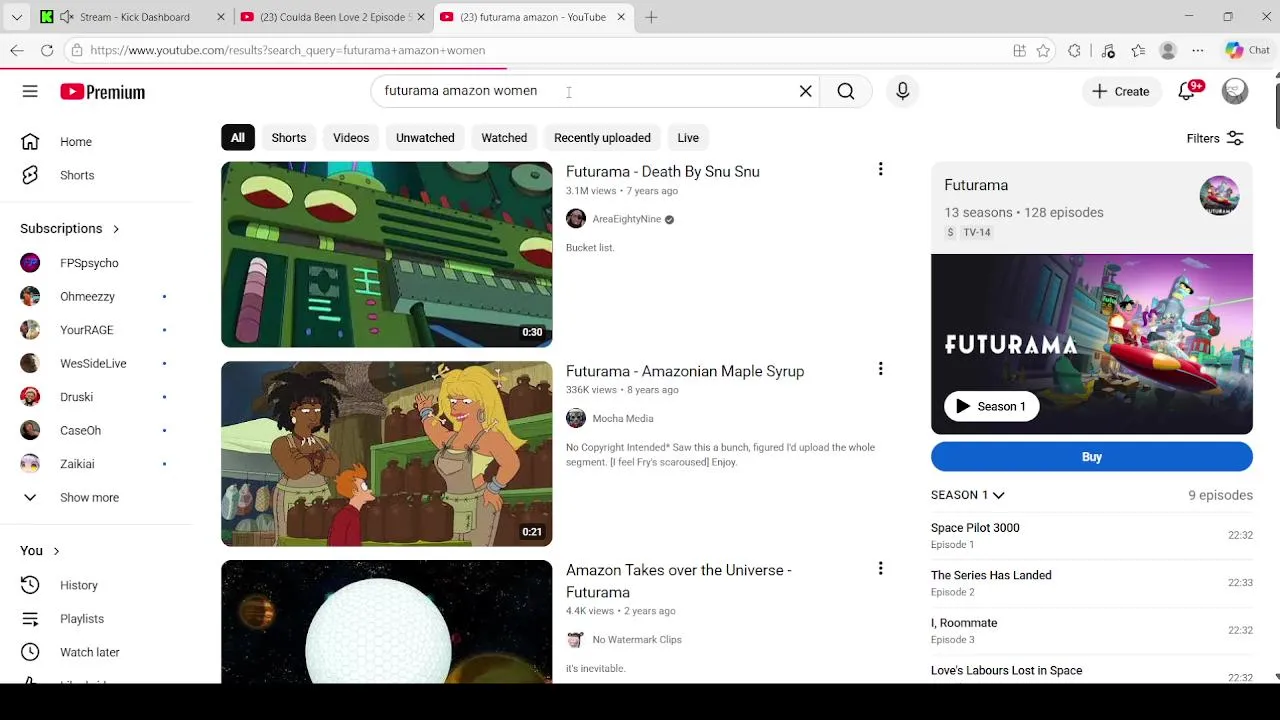Add page to favorites star
This screenshot has width=1280, height=720.
tap(1043, 50)
